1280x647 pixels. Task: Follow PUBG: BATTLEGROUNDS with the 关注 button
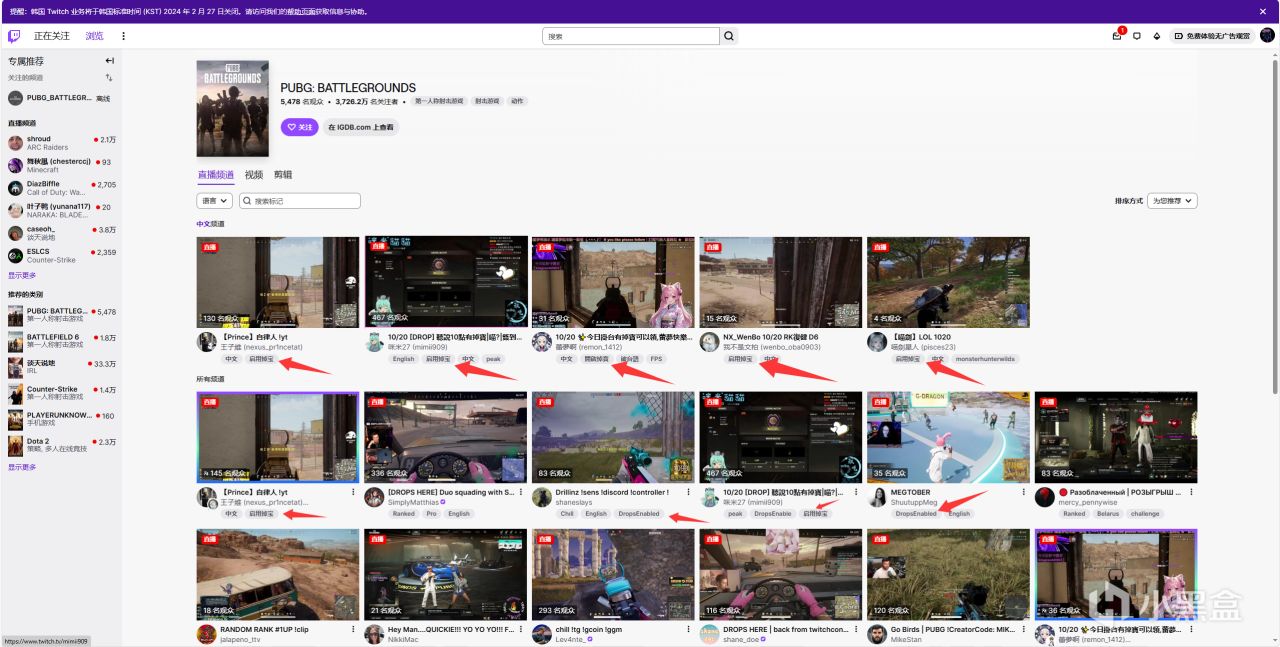pyautogui.click(x=299, y=127)
